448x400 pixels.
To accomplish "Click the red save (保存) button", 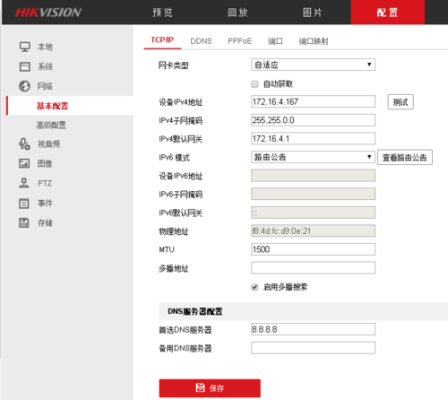I will [x=210, y=388].
